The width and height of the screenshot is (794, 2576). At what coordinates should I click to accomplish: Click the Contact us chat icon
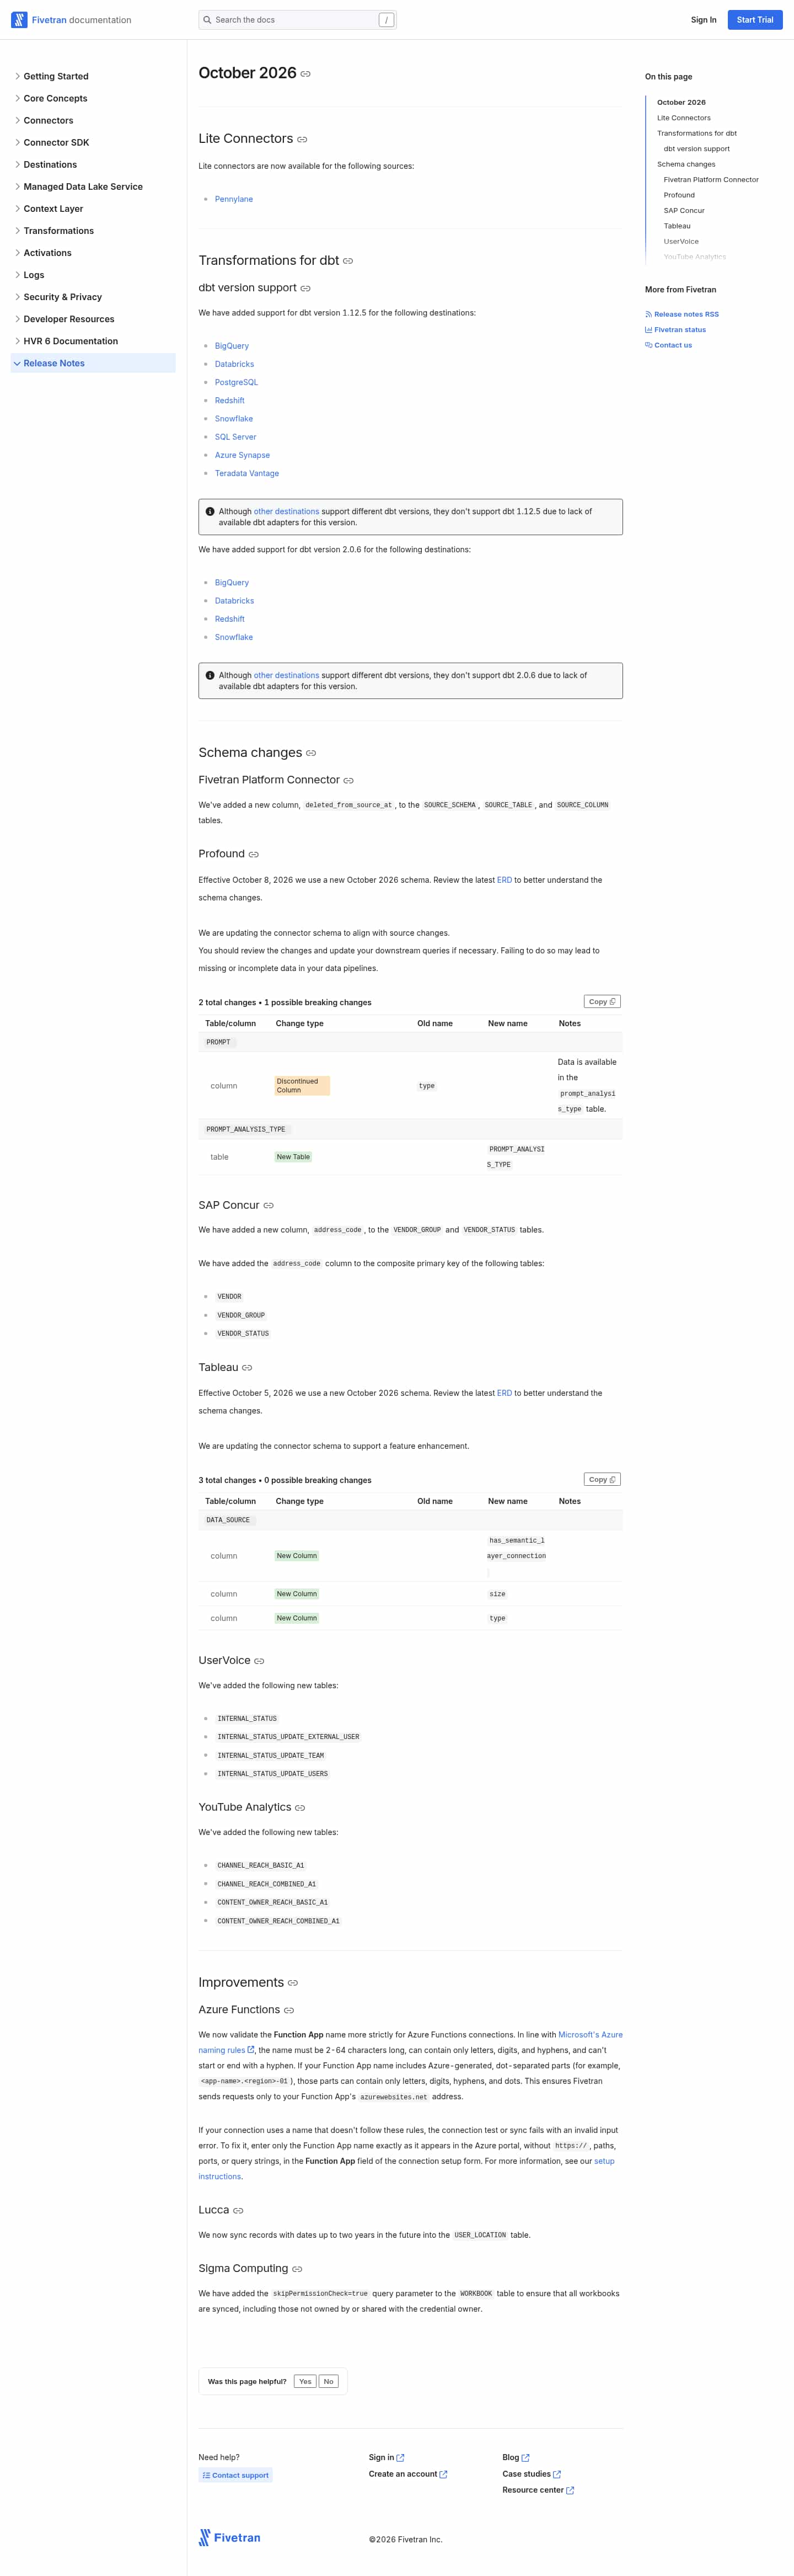tap(648, 345)
